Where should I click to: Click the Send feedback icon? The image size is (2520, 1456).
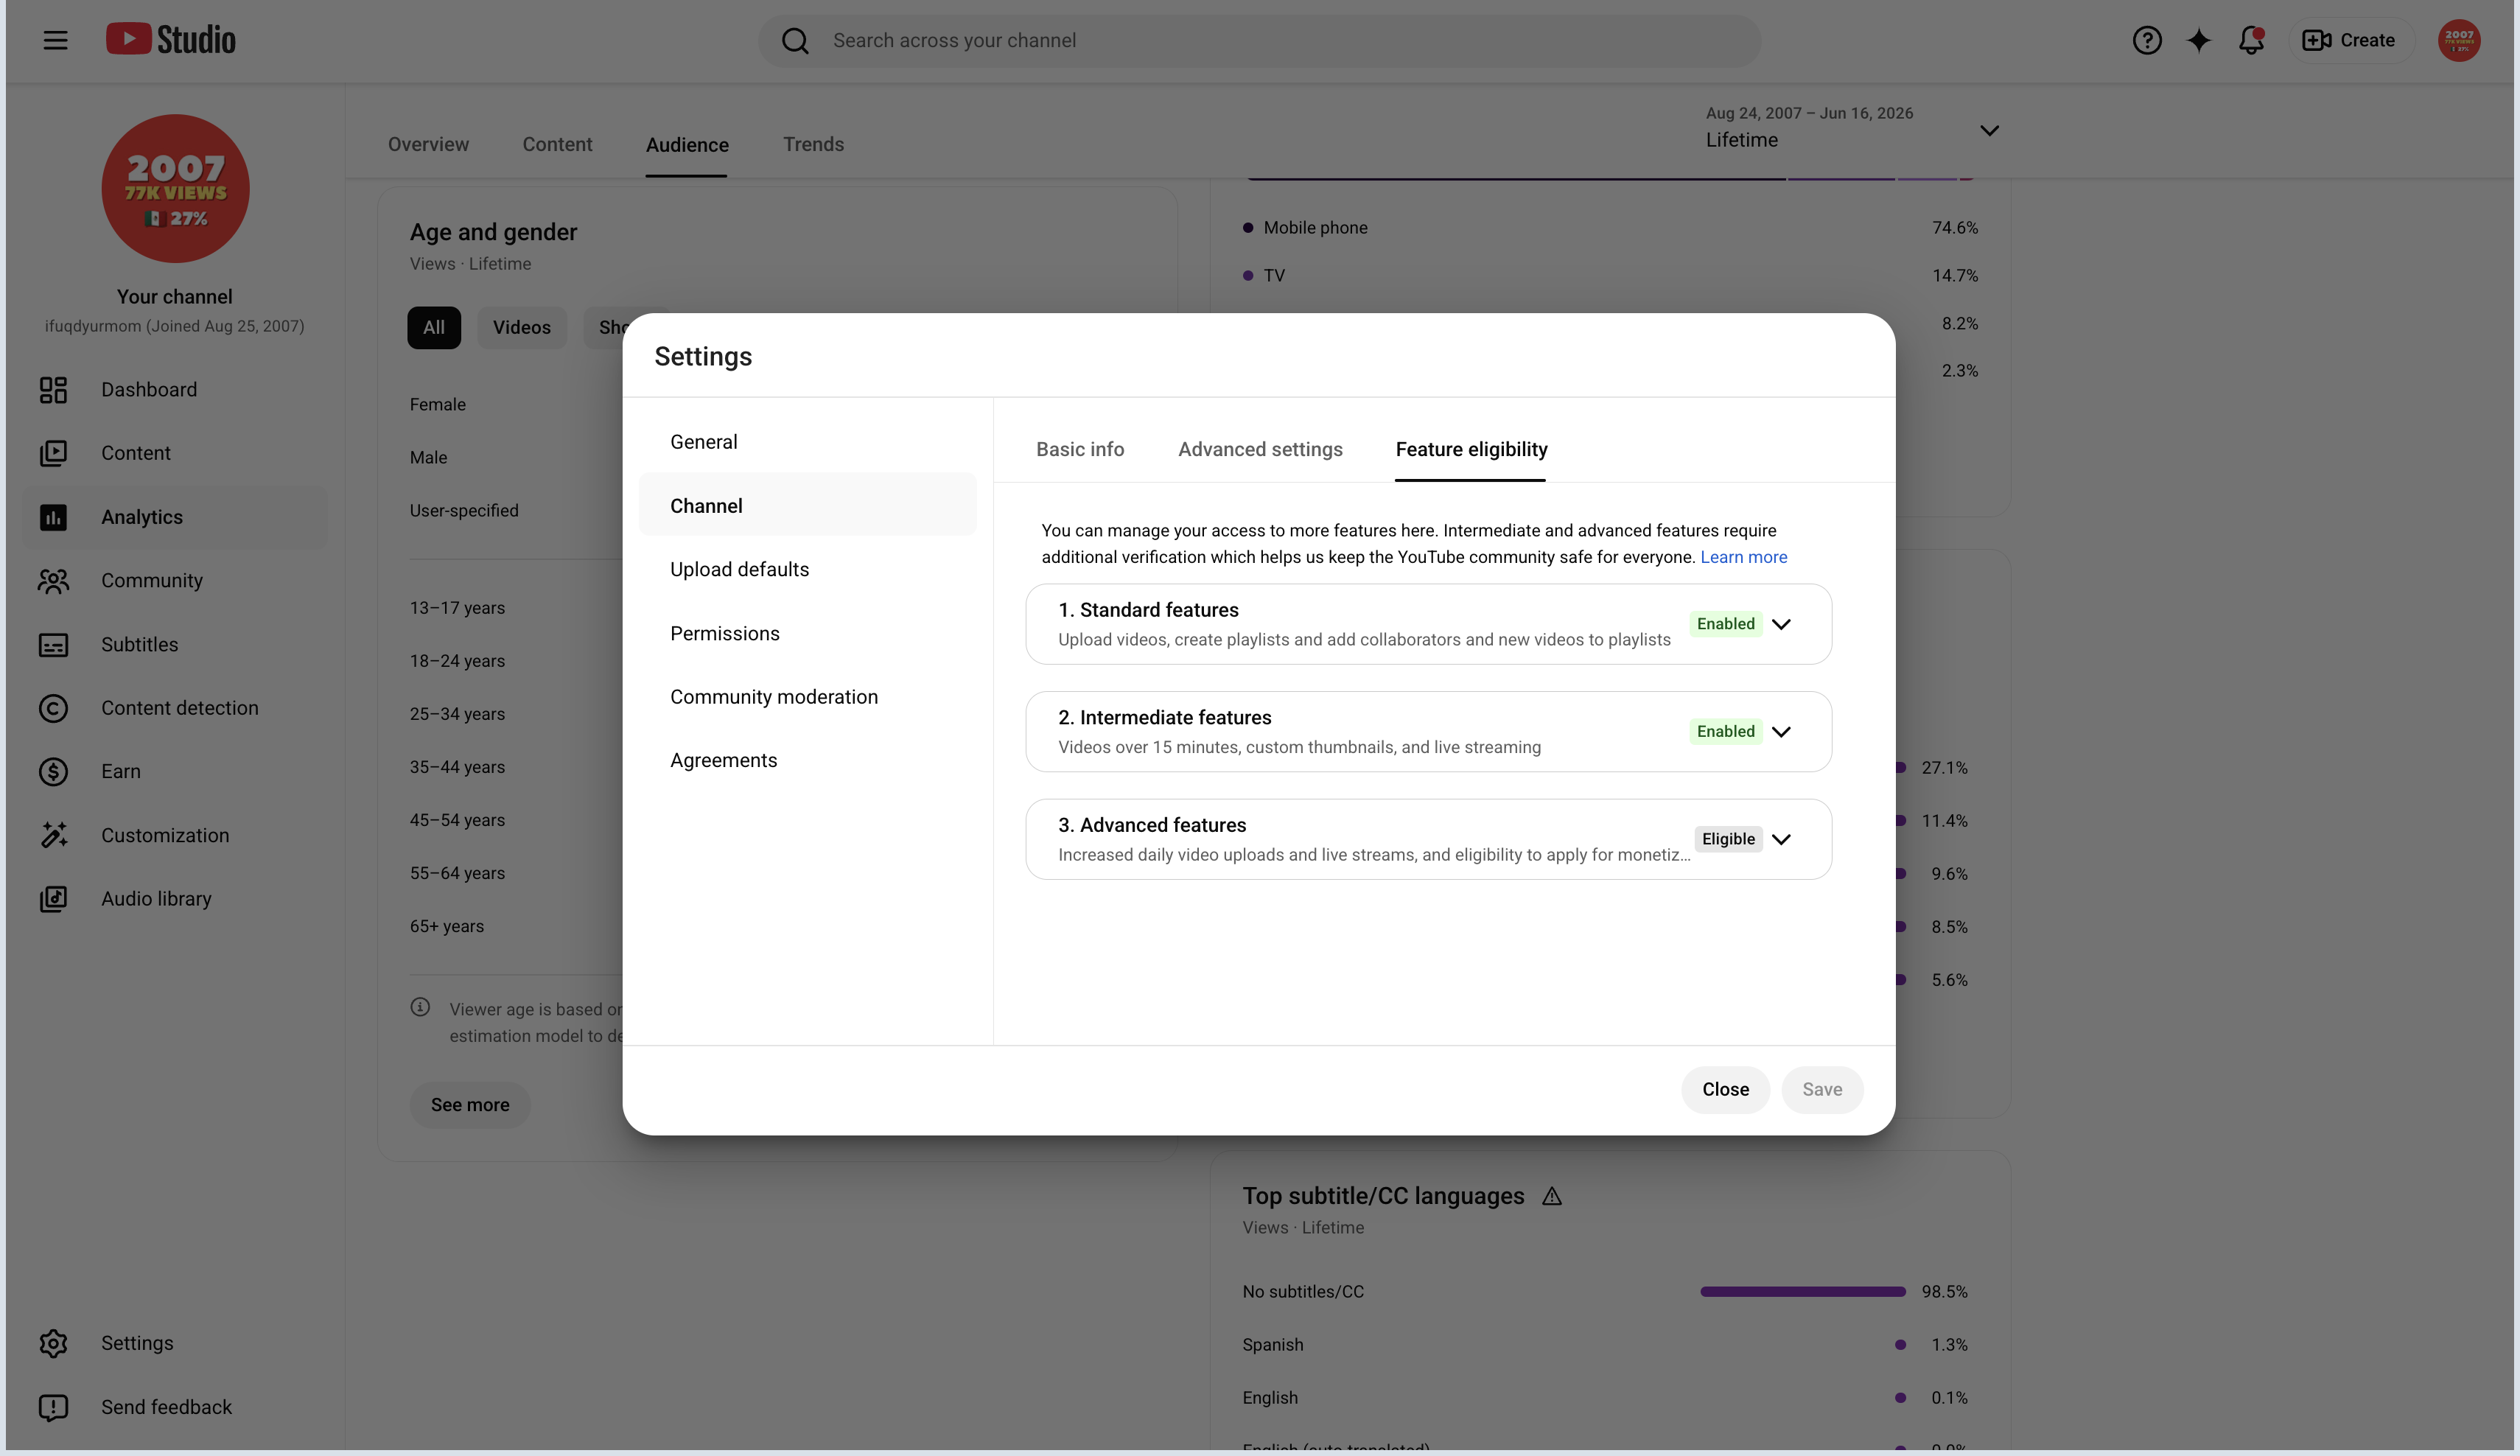(x=53, y=1407)
